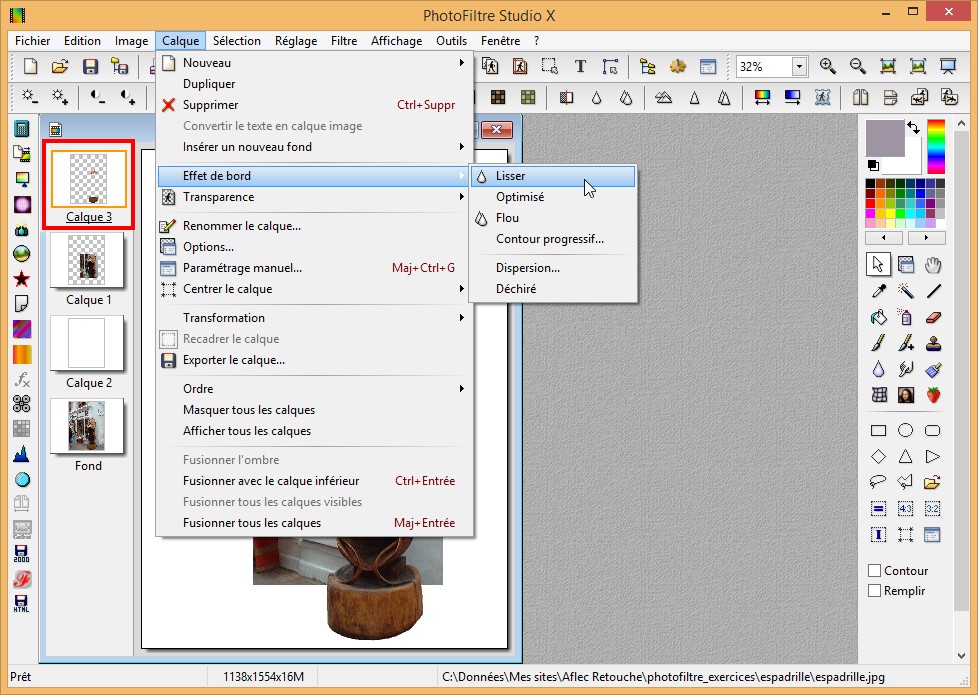Pick from the rainbow color spectrum bar
Image resolution: width=978 pixels, height=695 pixels.
[936, 147]
